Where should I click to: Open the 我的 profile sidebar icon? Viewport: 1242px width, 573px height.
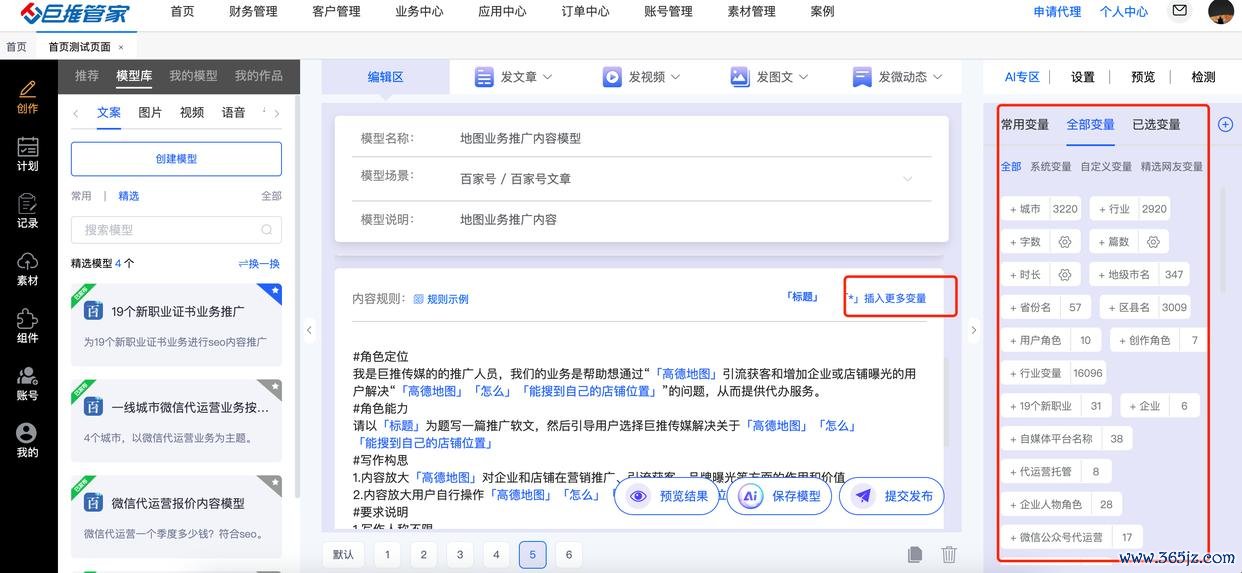pos(27,440)
